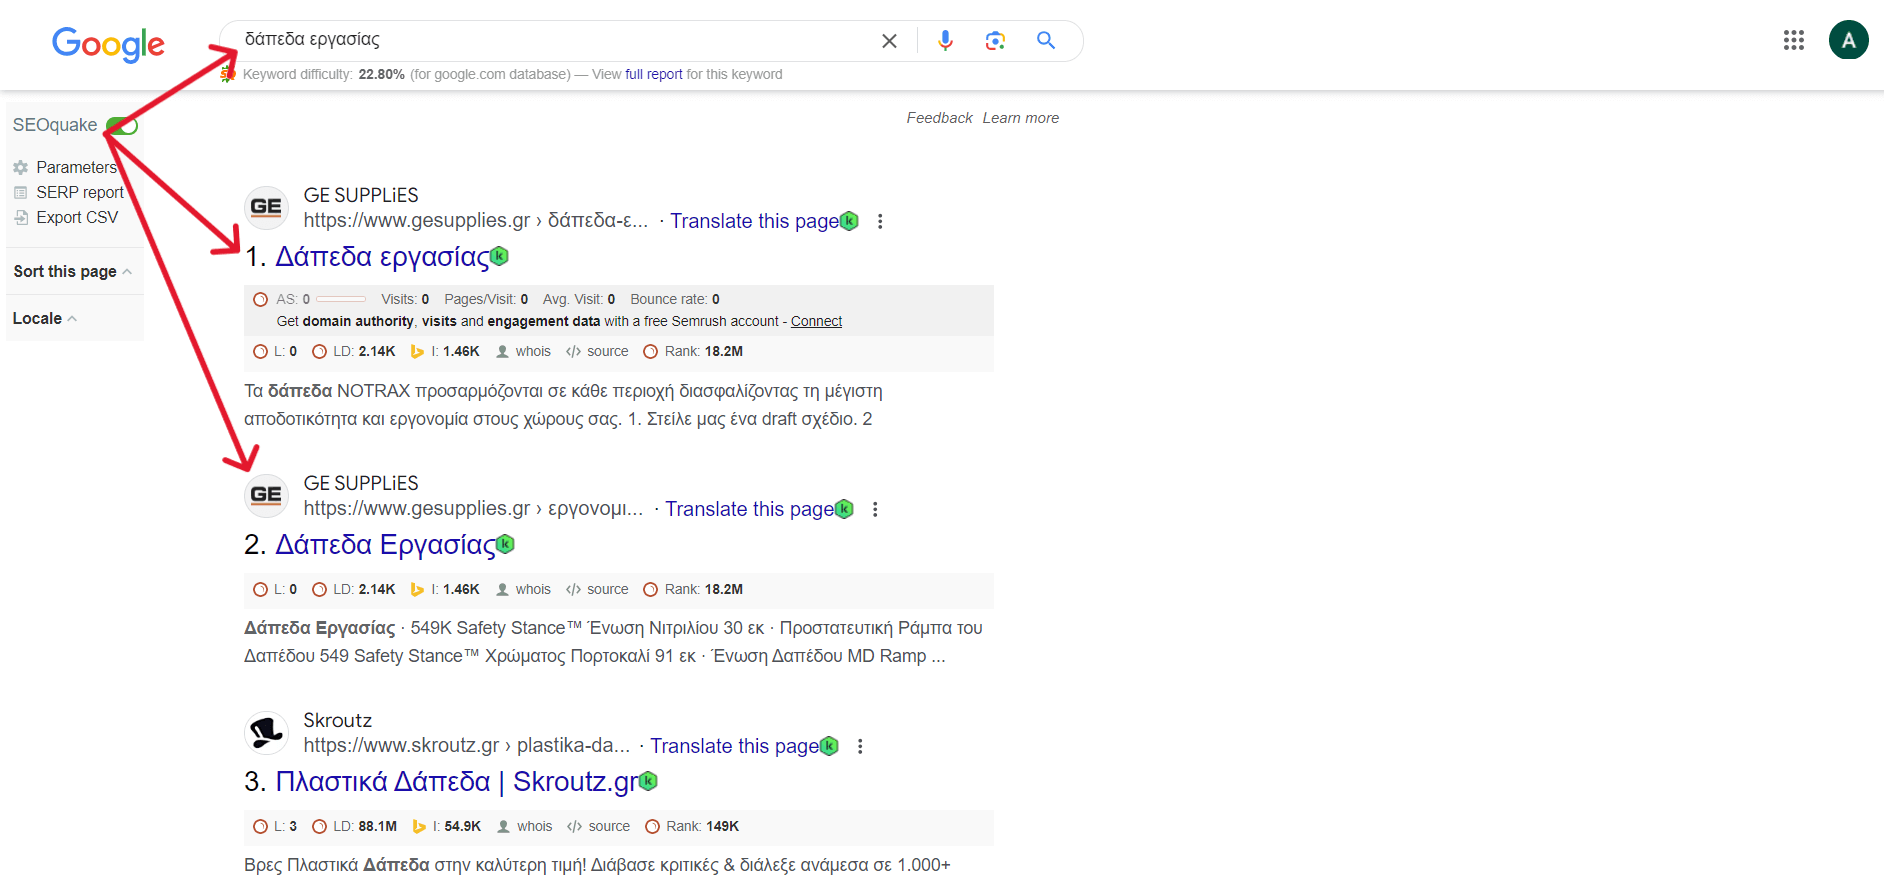Open whois for Skroutz result
This screenshot has height=876, width=1884.
(x=525, y=826)
